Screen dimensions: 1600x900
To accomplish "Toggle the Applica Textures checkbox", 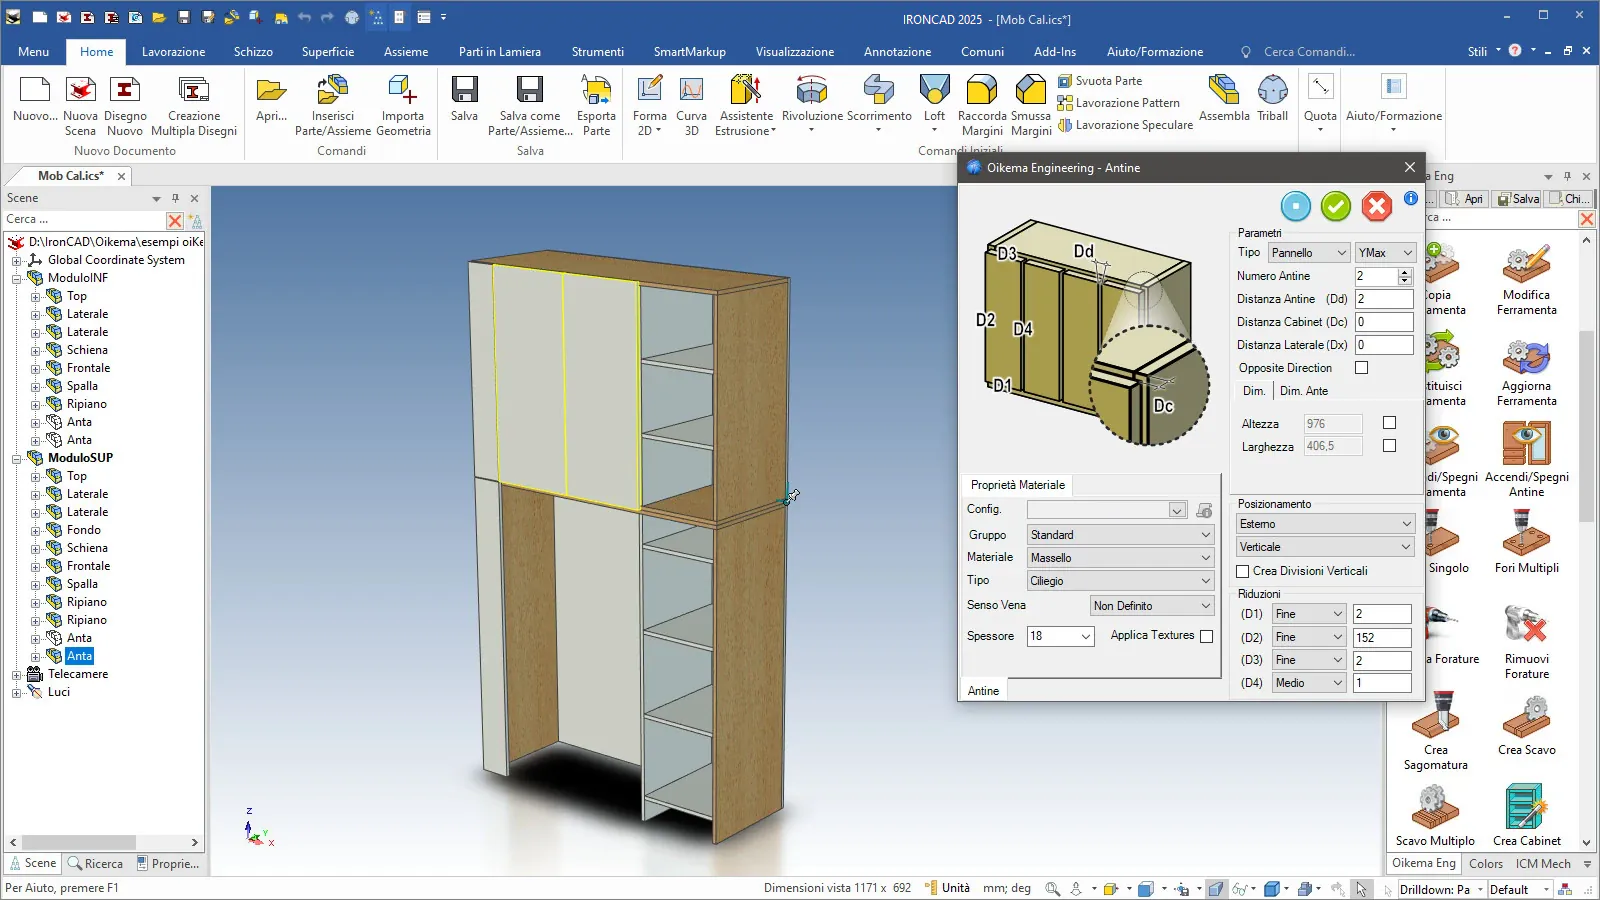I will (x=1206, y=636).
